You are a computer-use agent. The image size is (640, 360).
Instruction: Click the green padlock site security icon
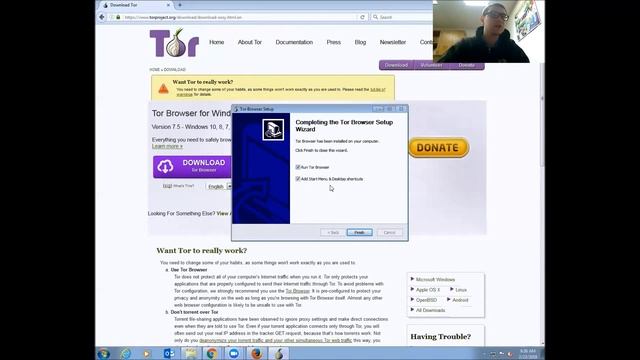pos(118,17)
